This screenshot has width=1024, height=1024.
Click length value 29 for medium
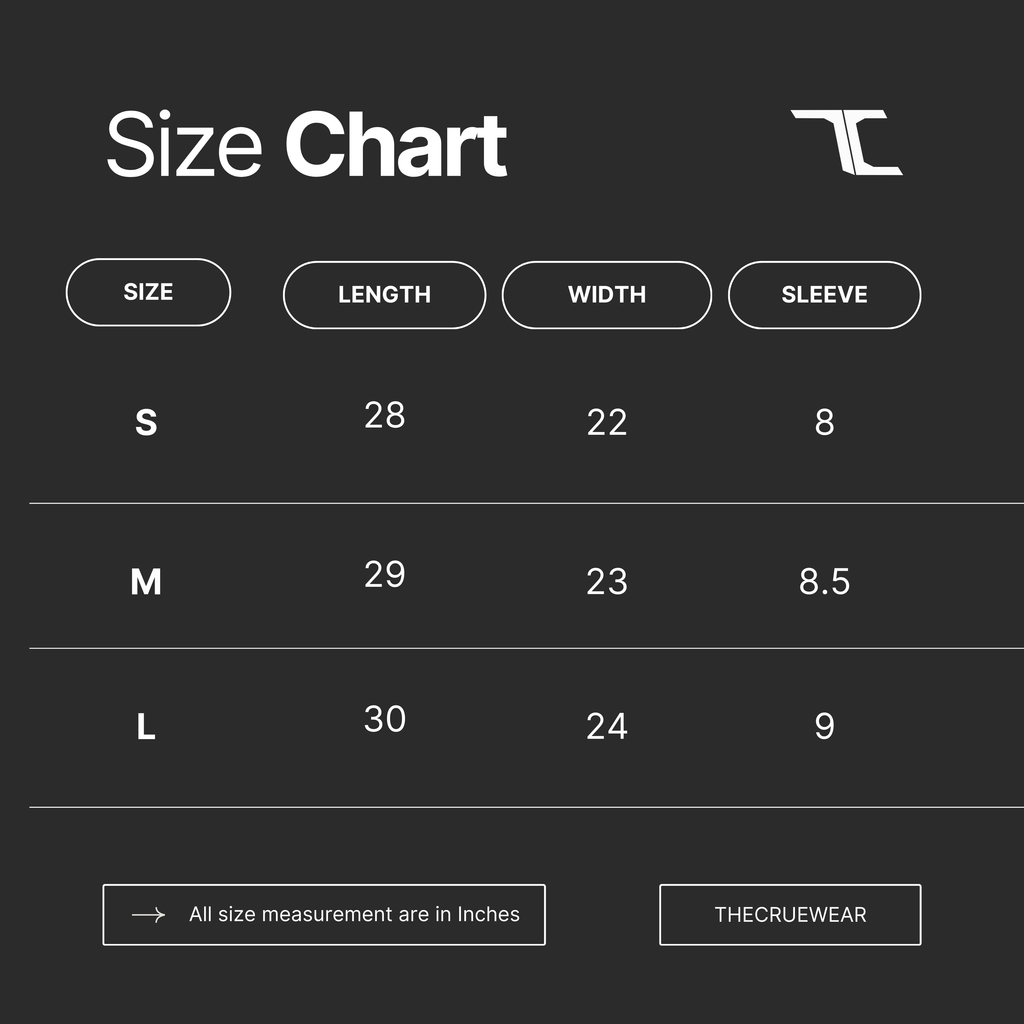click(385, 575)
